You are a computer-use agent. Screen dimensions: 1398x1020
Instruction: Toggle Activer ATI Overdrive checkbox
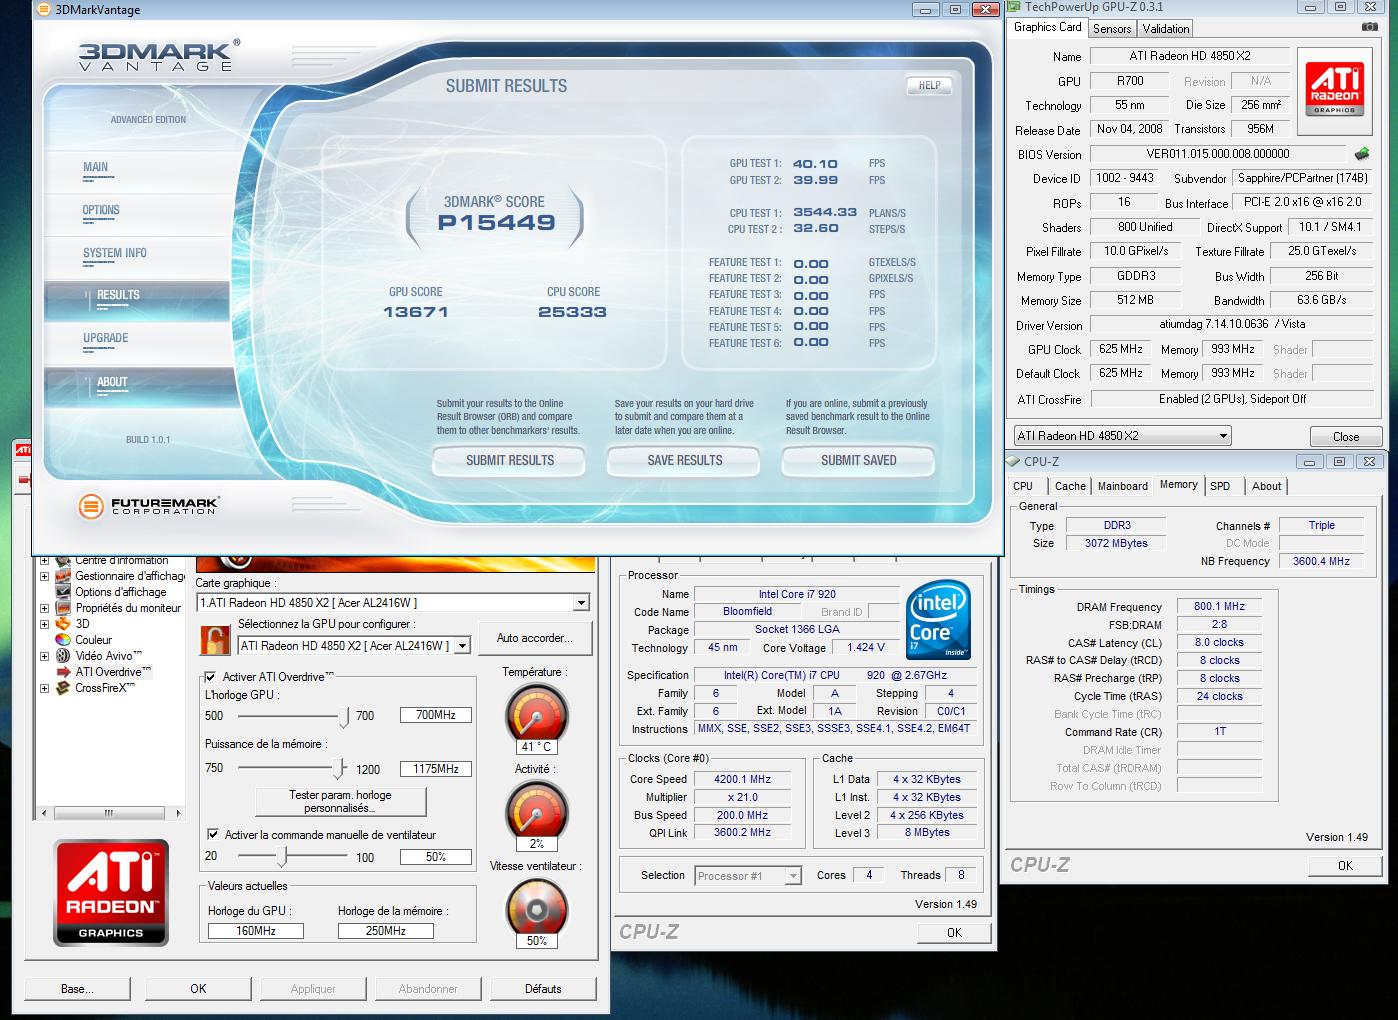[x=210, y=677]
